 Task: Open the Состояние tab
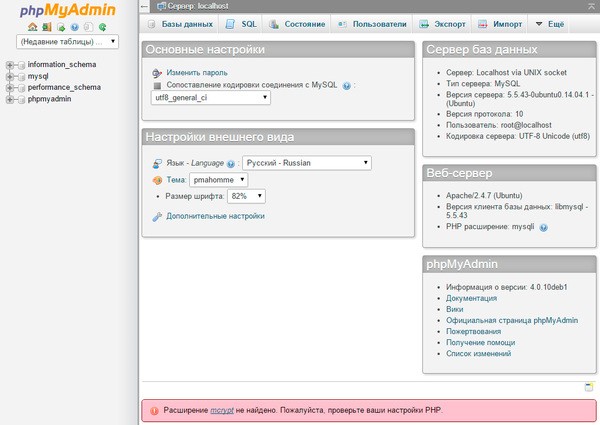[297, 24]
